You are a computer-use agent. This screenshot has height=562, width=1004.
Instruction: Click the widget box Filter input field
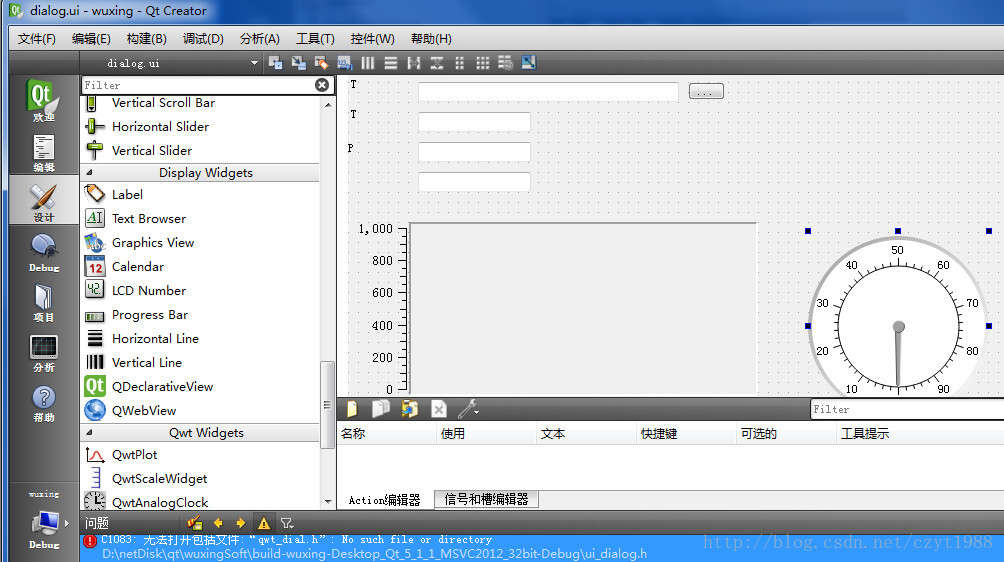197,85
